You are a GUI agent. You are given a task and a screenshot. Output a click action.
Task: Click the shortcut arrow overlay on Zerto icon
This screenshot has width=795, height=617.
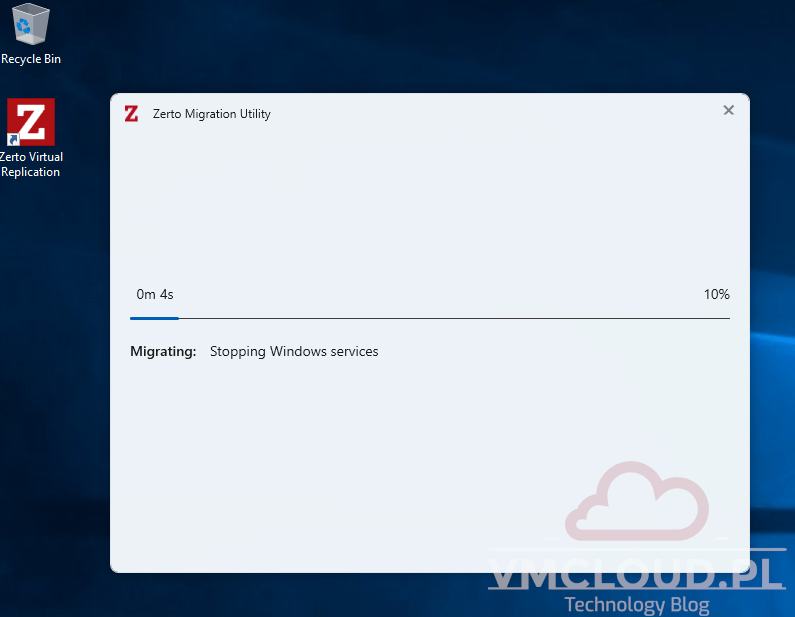(x=13, y=139)
